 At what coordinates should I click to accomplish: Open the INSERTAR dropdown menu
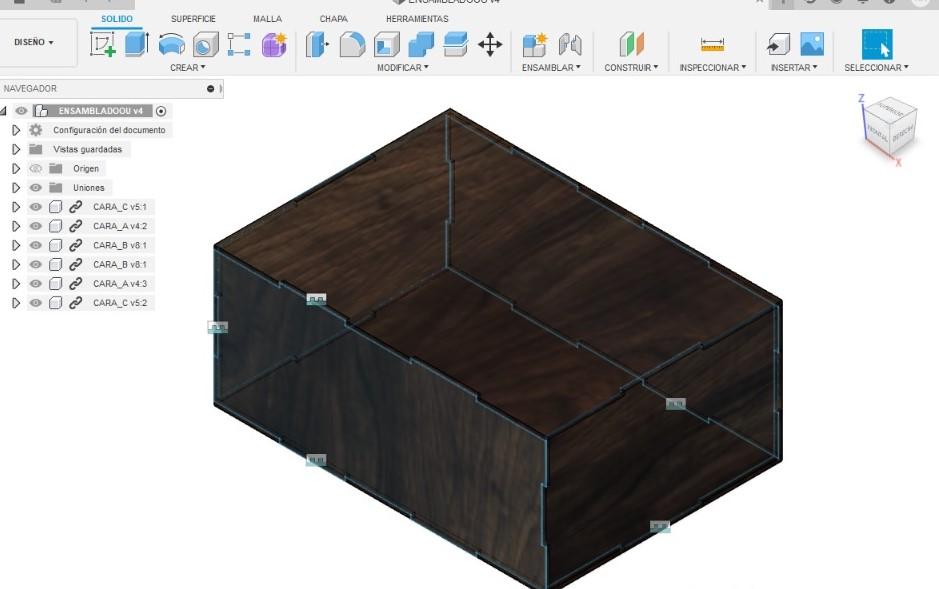coord(794,68)
